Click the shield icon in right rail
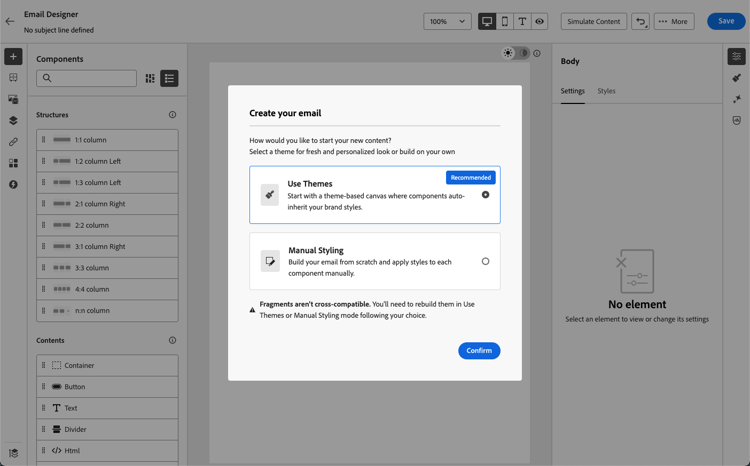Screen dimensions: 750x466 (737, 121)
